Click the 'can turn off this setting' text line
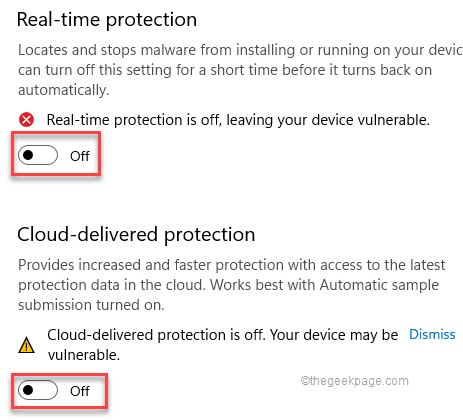The width and height of the screenshot is (463, 420). coord(225,70)
